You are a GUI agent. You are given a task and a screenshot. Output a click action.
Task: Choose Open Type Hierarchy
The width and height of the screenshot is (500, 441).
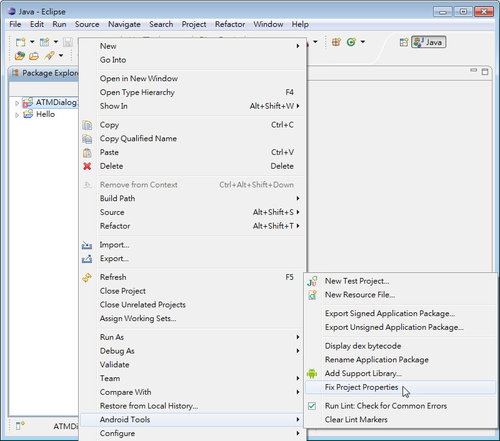(193, 92)
